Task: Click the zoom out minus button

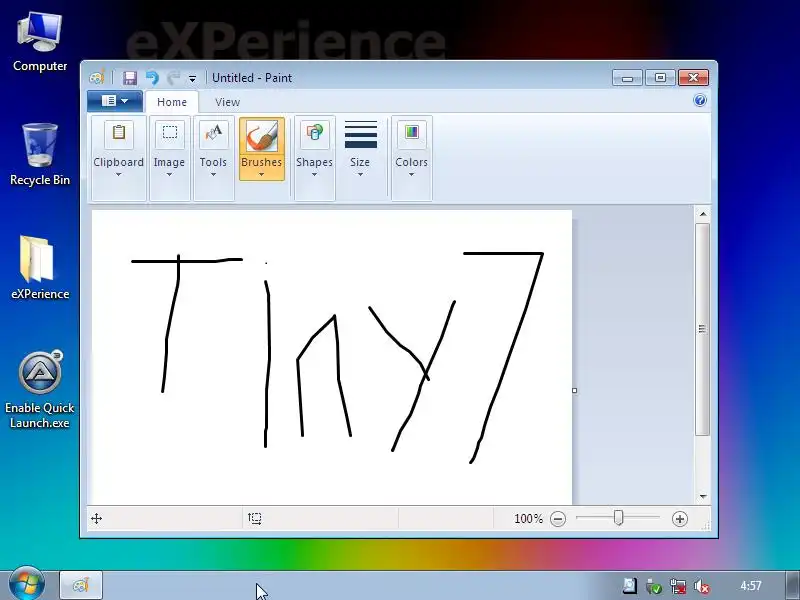Action: [558, 519]
